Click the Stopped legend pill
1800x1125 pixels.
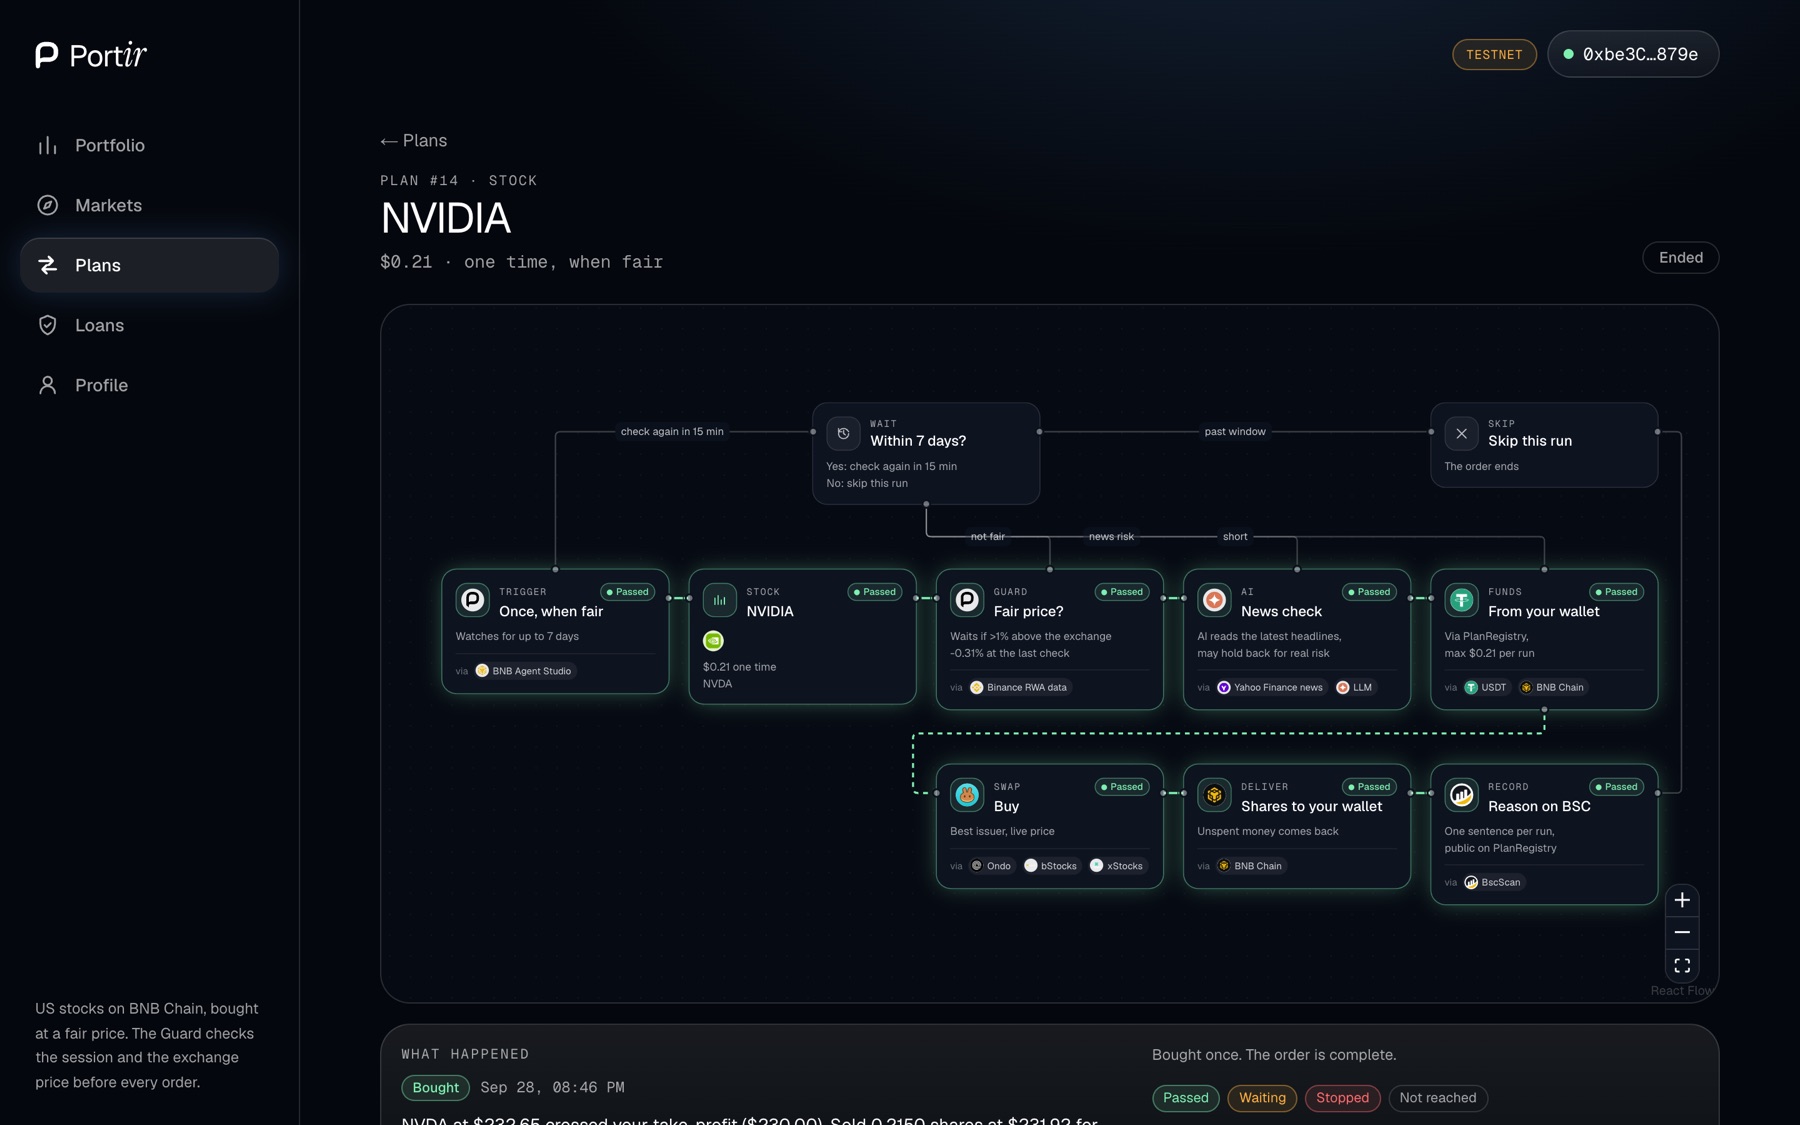pyautogui.click(x=1342, y=1098)
